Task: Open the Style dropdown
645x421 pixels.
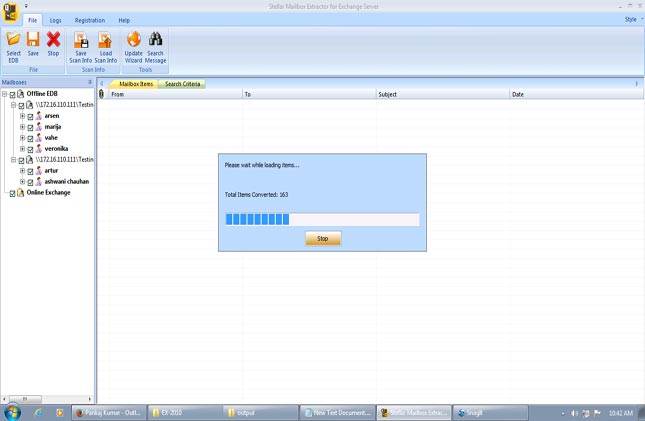Action: (x=633, y=19)
